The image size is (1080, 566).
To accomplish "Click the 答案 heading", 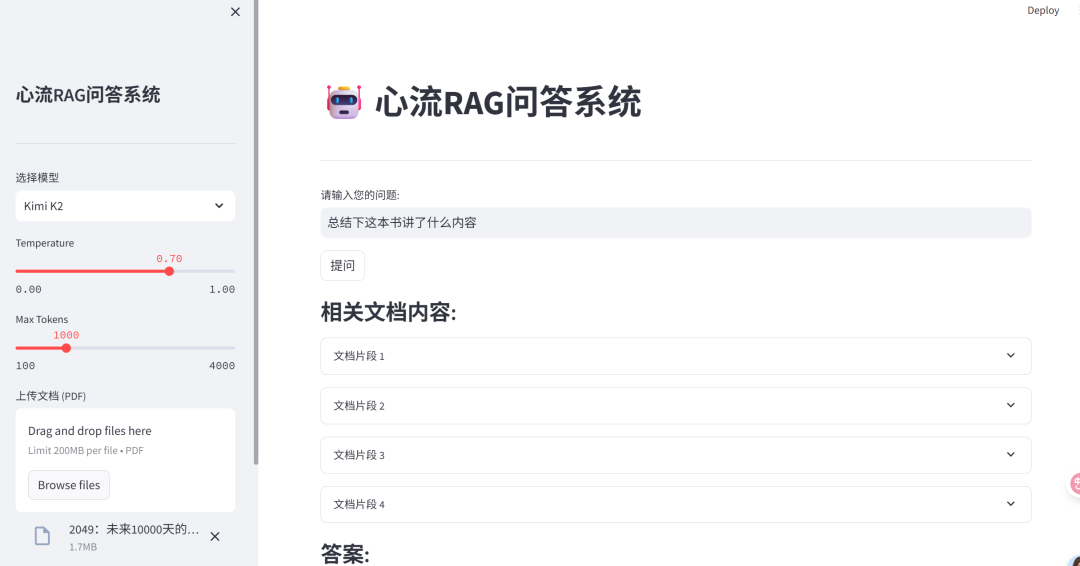I will [345, 554].
